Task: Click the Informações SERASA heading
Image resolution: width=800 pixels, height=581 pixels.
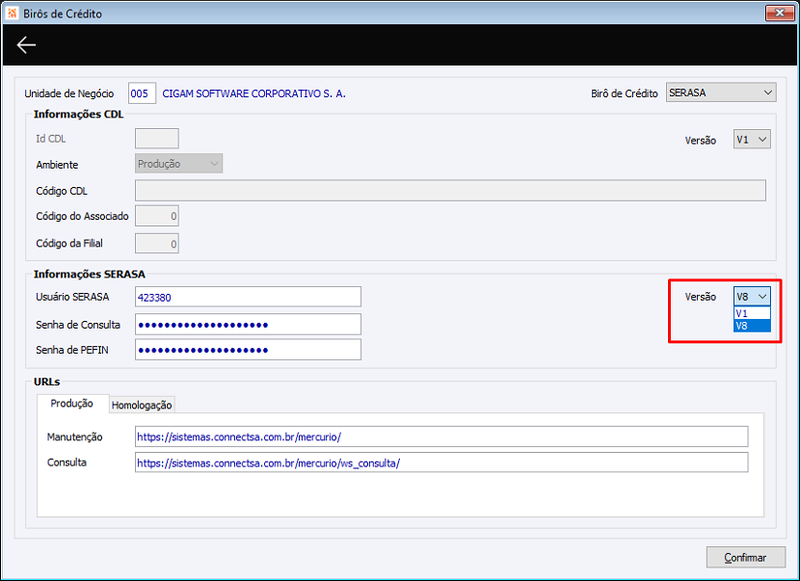Action: click(89, 274)
